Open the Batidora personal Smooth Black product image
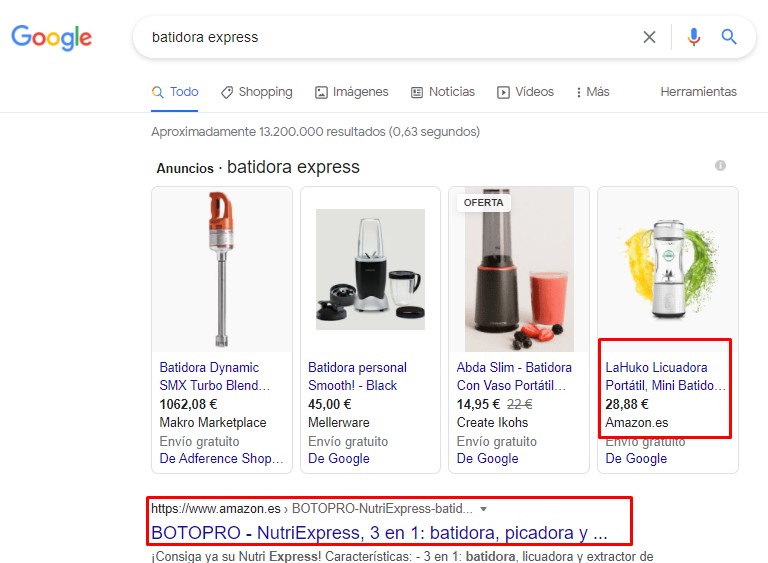The height and width of the screenshot is (563, 768). click(x=370, y=269)
